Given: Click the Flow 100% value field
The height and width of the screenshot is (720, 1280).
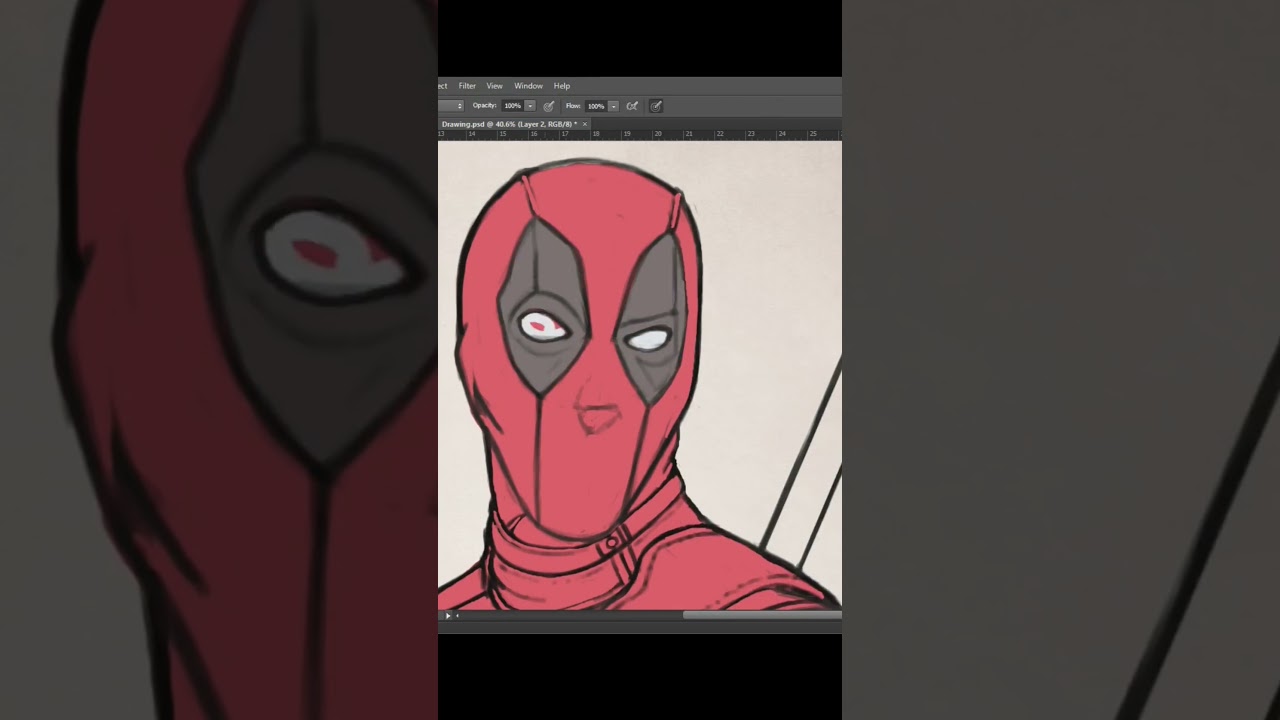Looking at the screenshot, I should (x=596, y=106).
